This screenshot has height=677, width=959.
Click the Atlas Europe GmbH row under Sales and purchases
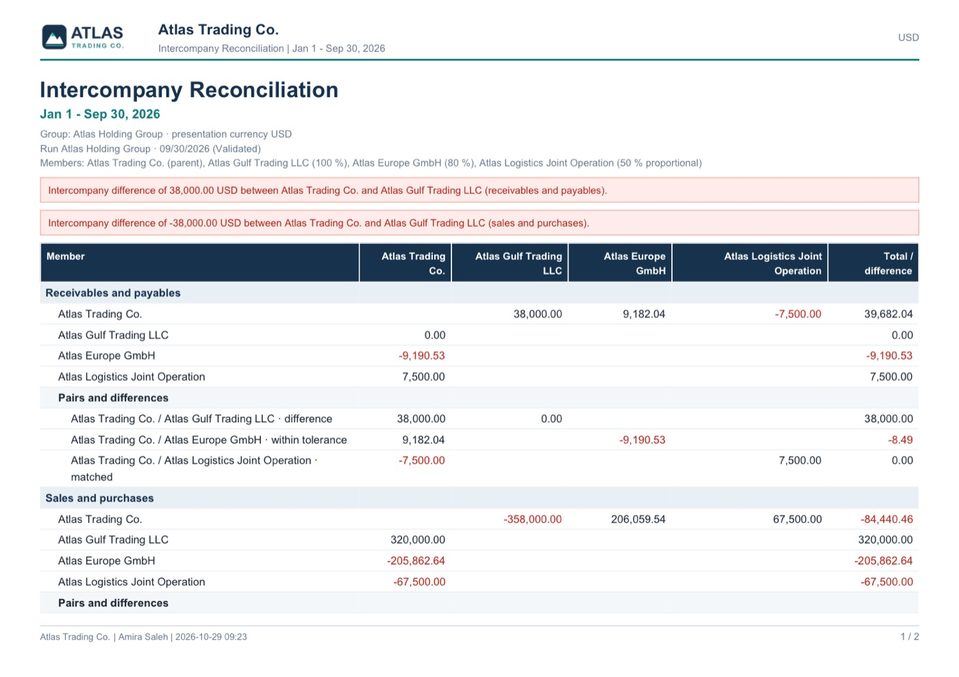coord(480,561)
